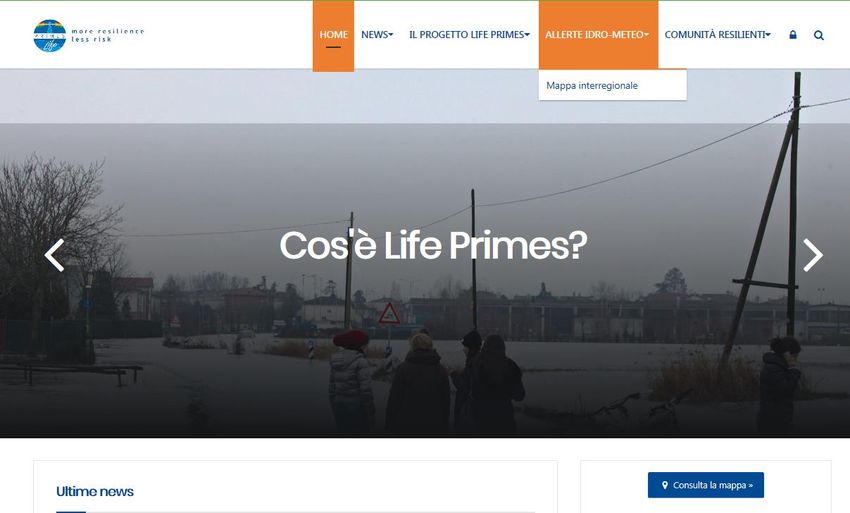Click the 'more resilience less risk' tagline
This screenshot has height=513, width=850.
[108, 35]
